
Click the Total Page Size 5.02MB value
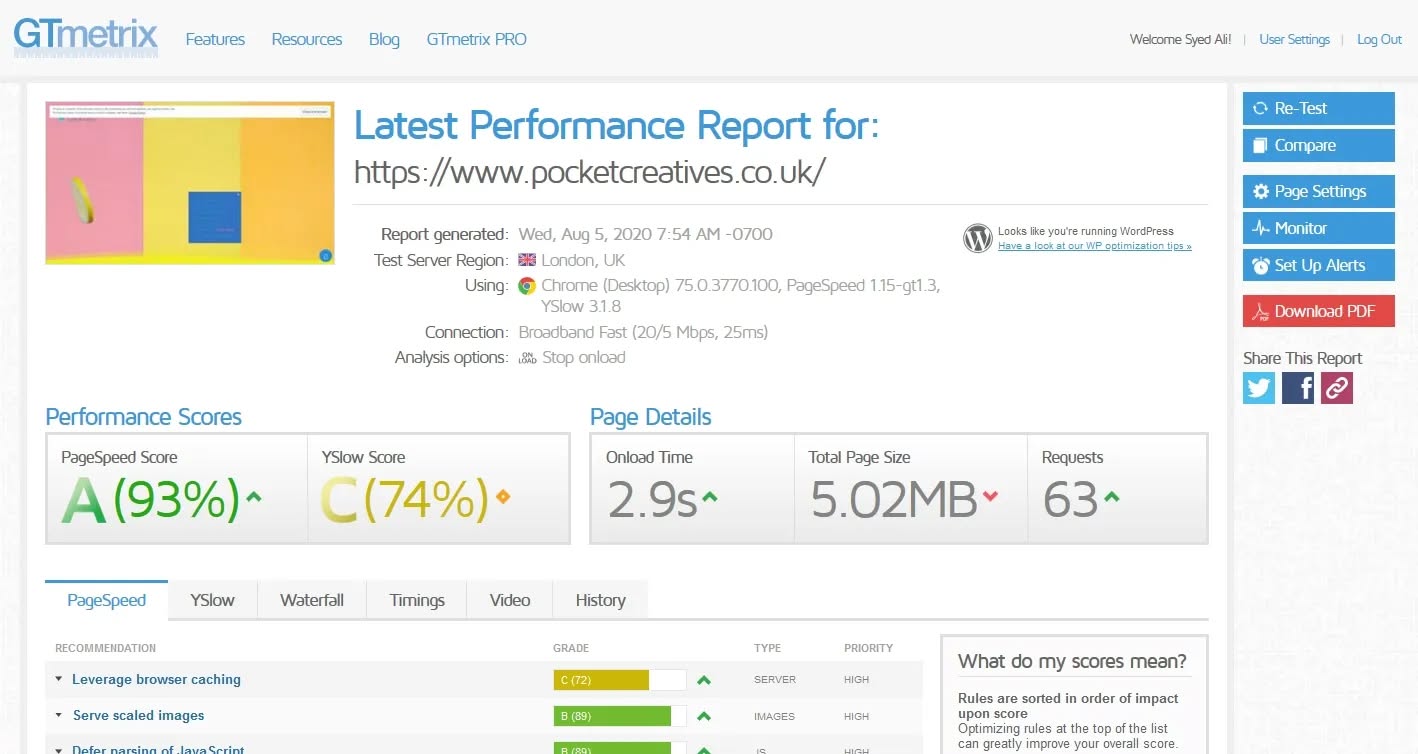tap(893, 500)
